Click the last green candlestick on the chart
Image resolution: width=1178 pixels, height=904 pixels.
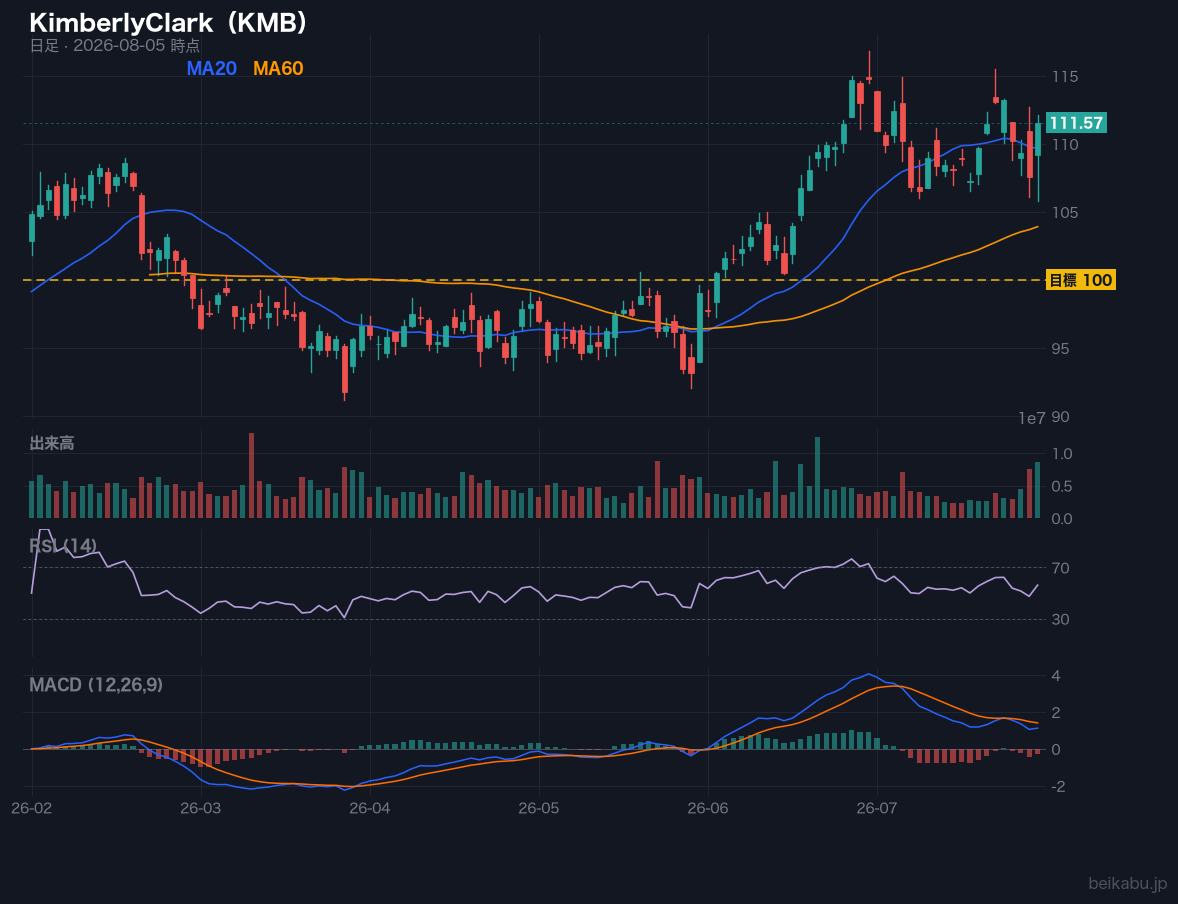(x=1038, y=141)
